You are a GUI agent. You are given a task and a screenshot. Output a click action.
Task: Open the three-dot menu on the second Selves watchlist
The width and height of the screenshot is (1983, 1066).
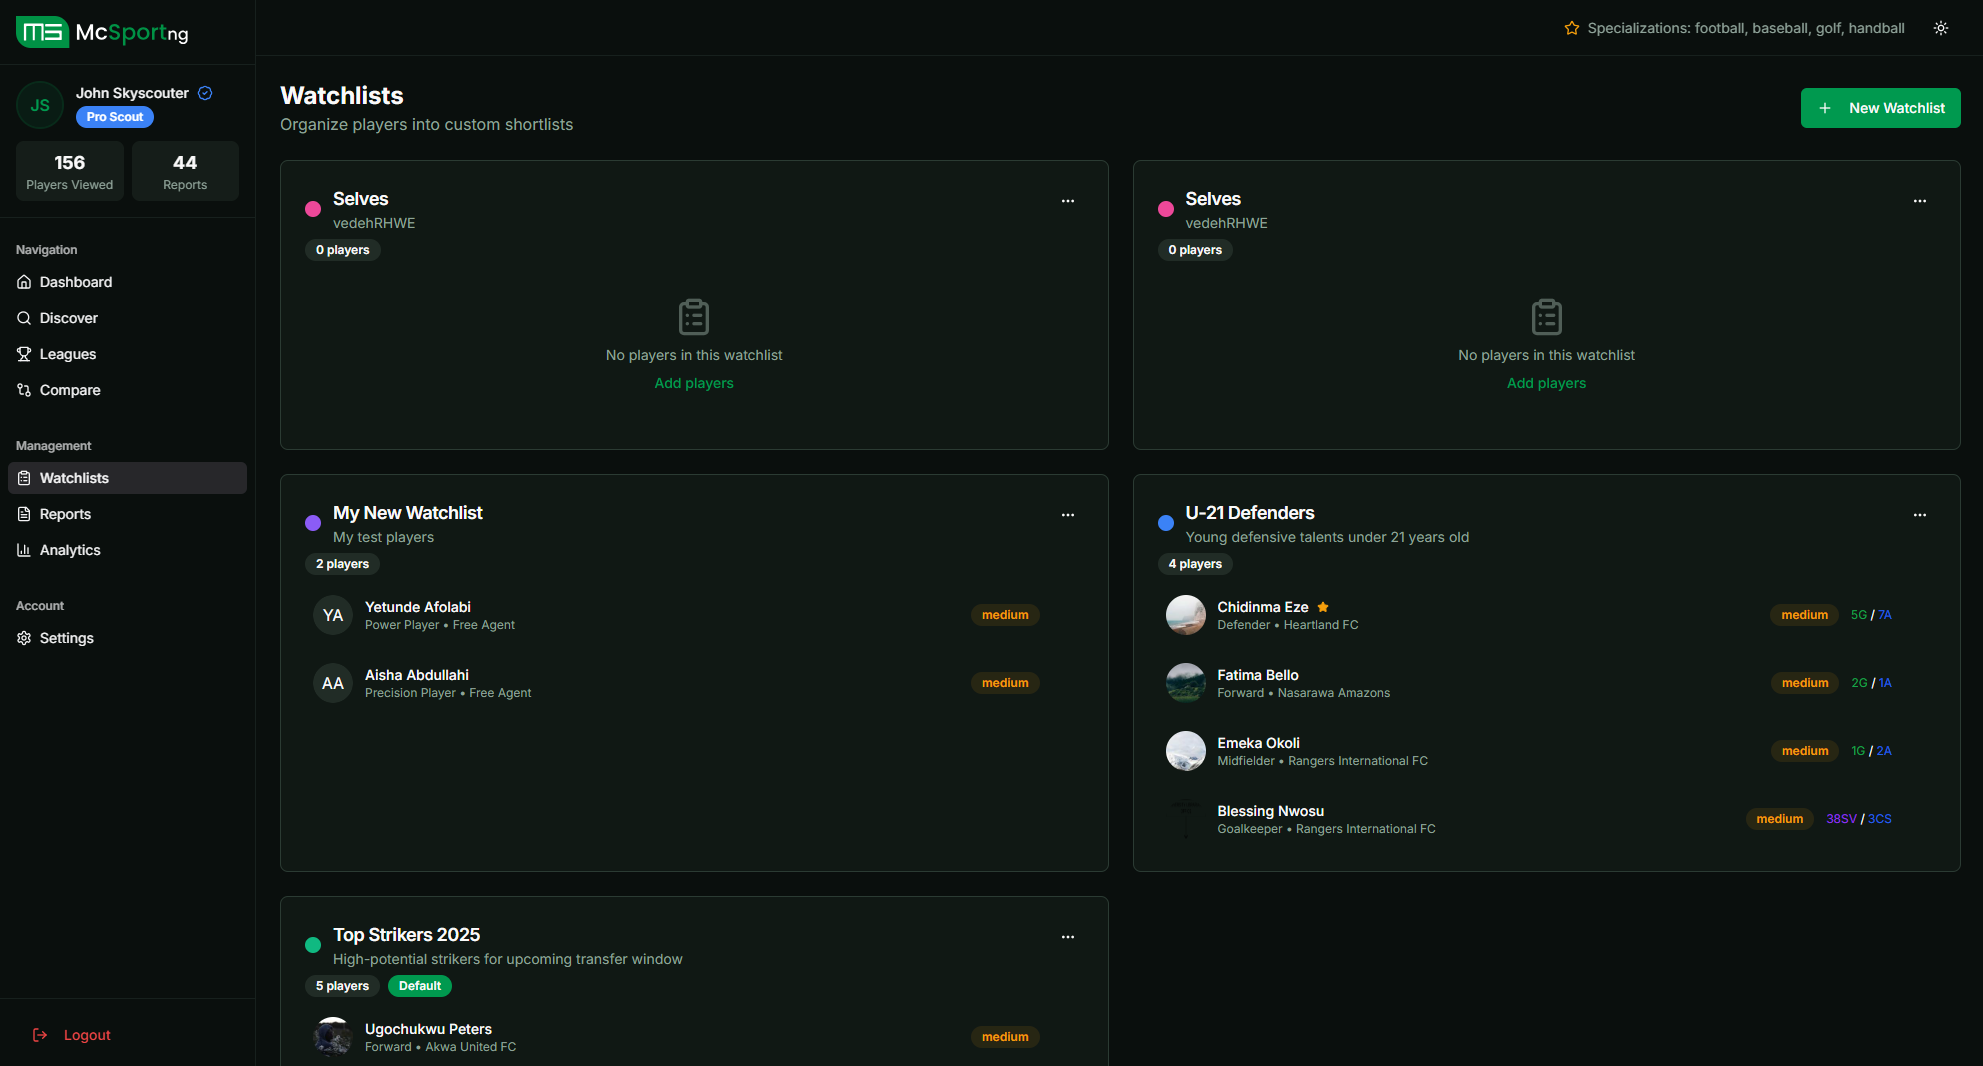(x=1919, y=201)
